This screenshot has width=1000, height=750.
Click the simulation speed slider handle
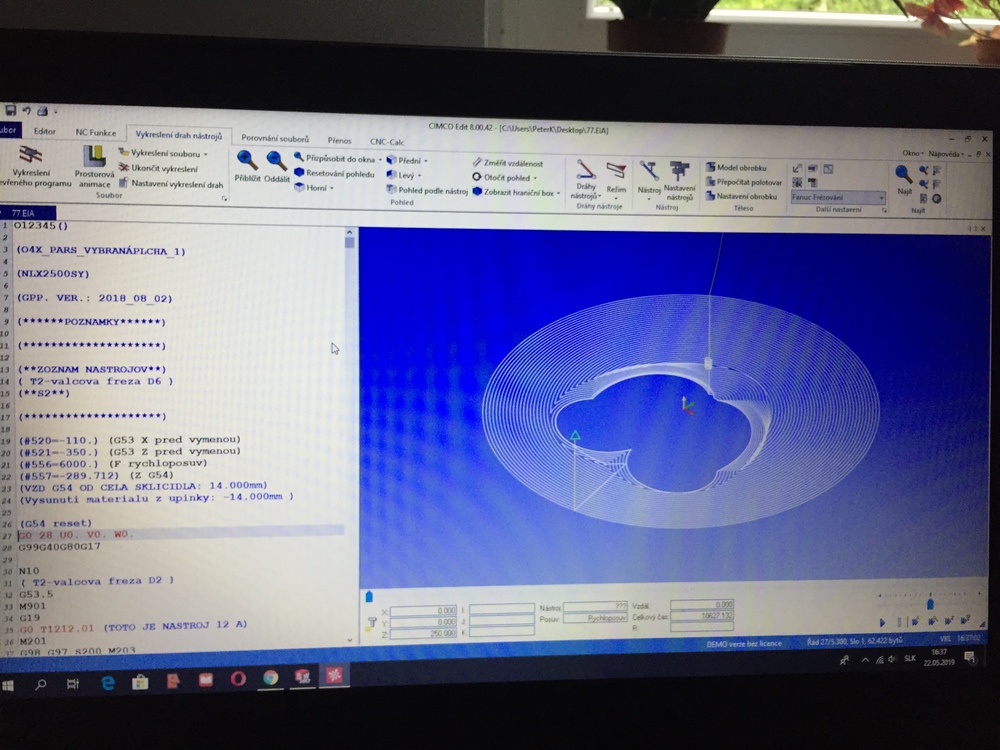coord(930,604)
